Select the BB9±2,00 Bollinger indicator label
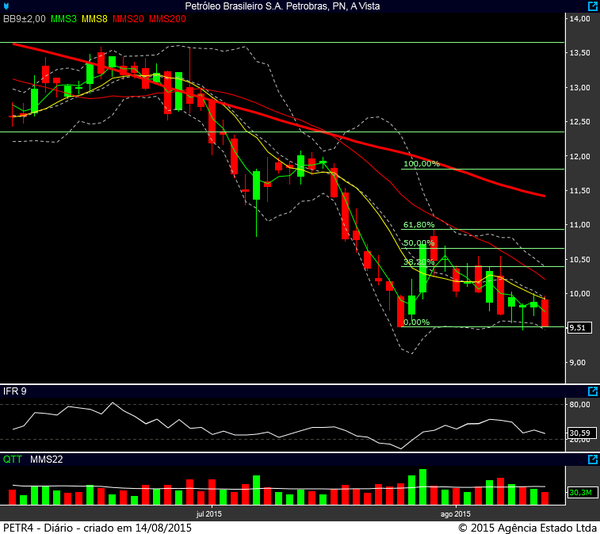 [x=25, y=19]
